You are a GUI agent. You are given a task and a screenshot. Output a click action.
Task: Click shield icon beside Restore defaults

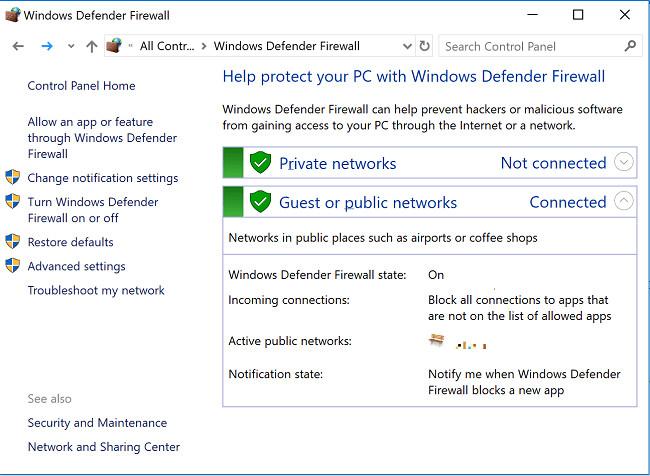[x=12, y=241]
